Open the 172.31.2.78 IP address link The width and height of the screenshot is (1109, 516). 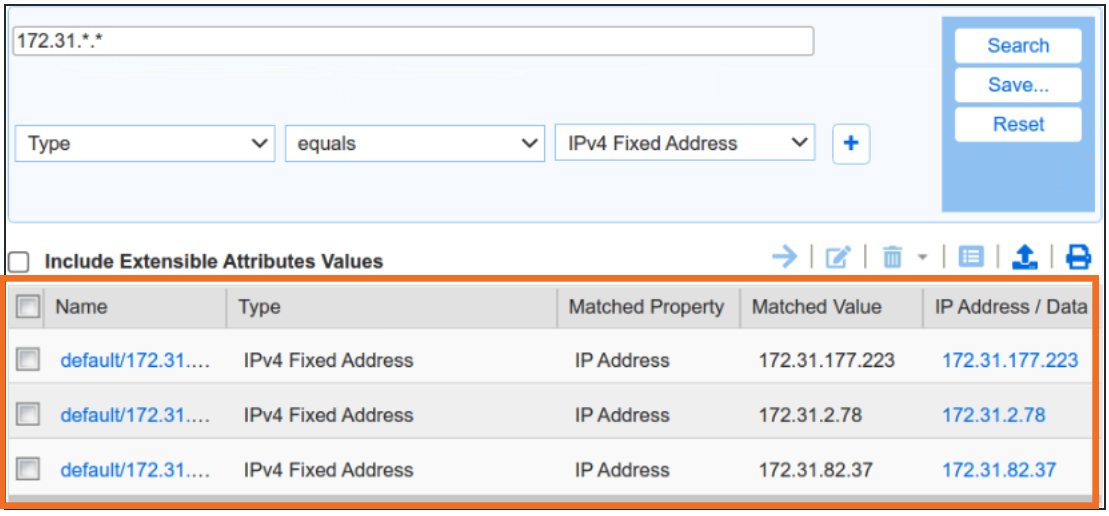click(993, 415)
